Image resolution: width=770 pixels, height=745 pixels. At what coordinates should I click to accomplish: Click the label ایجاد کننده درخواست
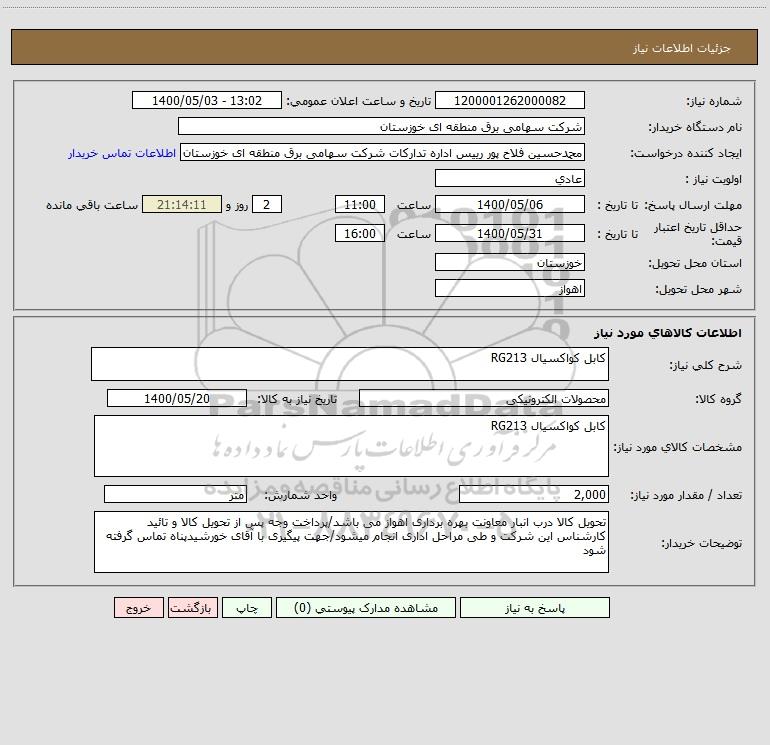pos(686,153)
